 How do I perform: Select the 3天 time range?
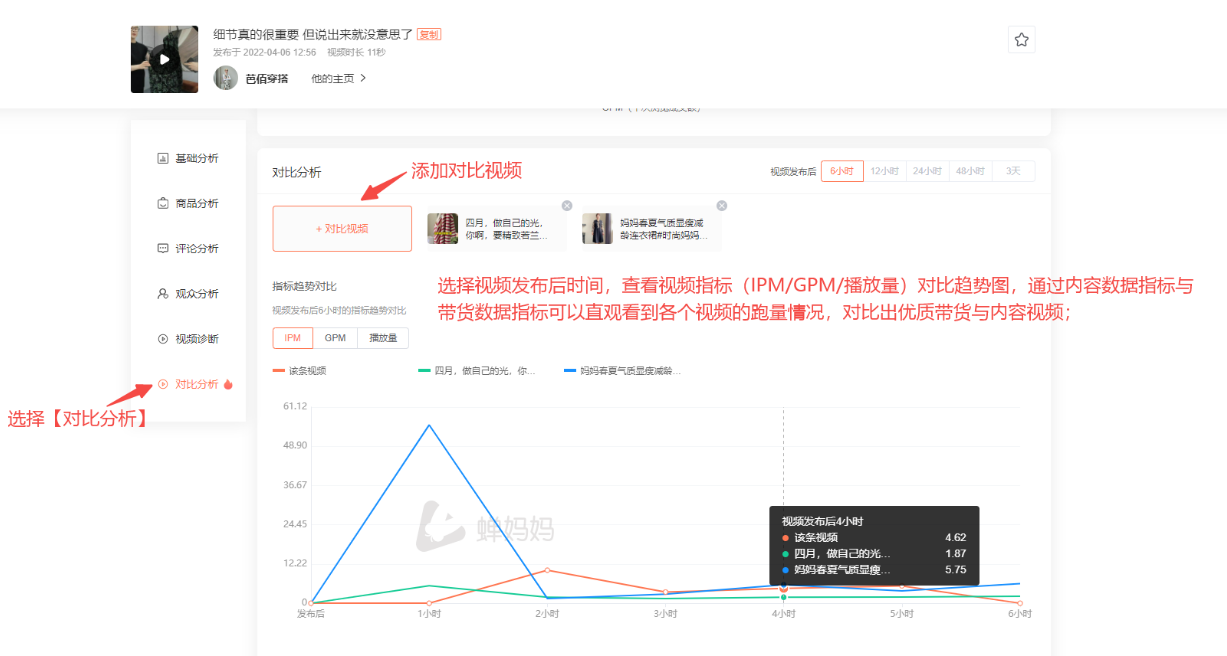pyautogui.click(x=1014, y=171)
